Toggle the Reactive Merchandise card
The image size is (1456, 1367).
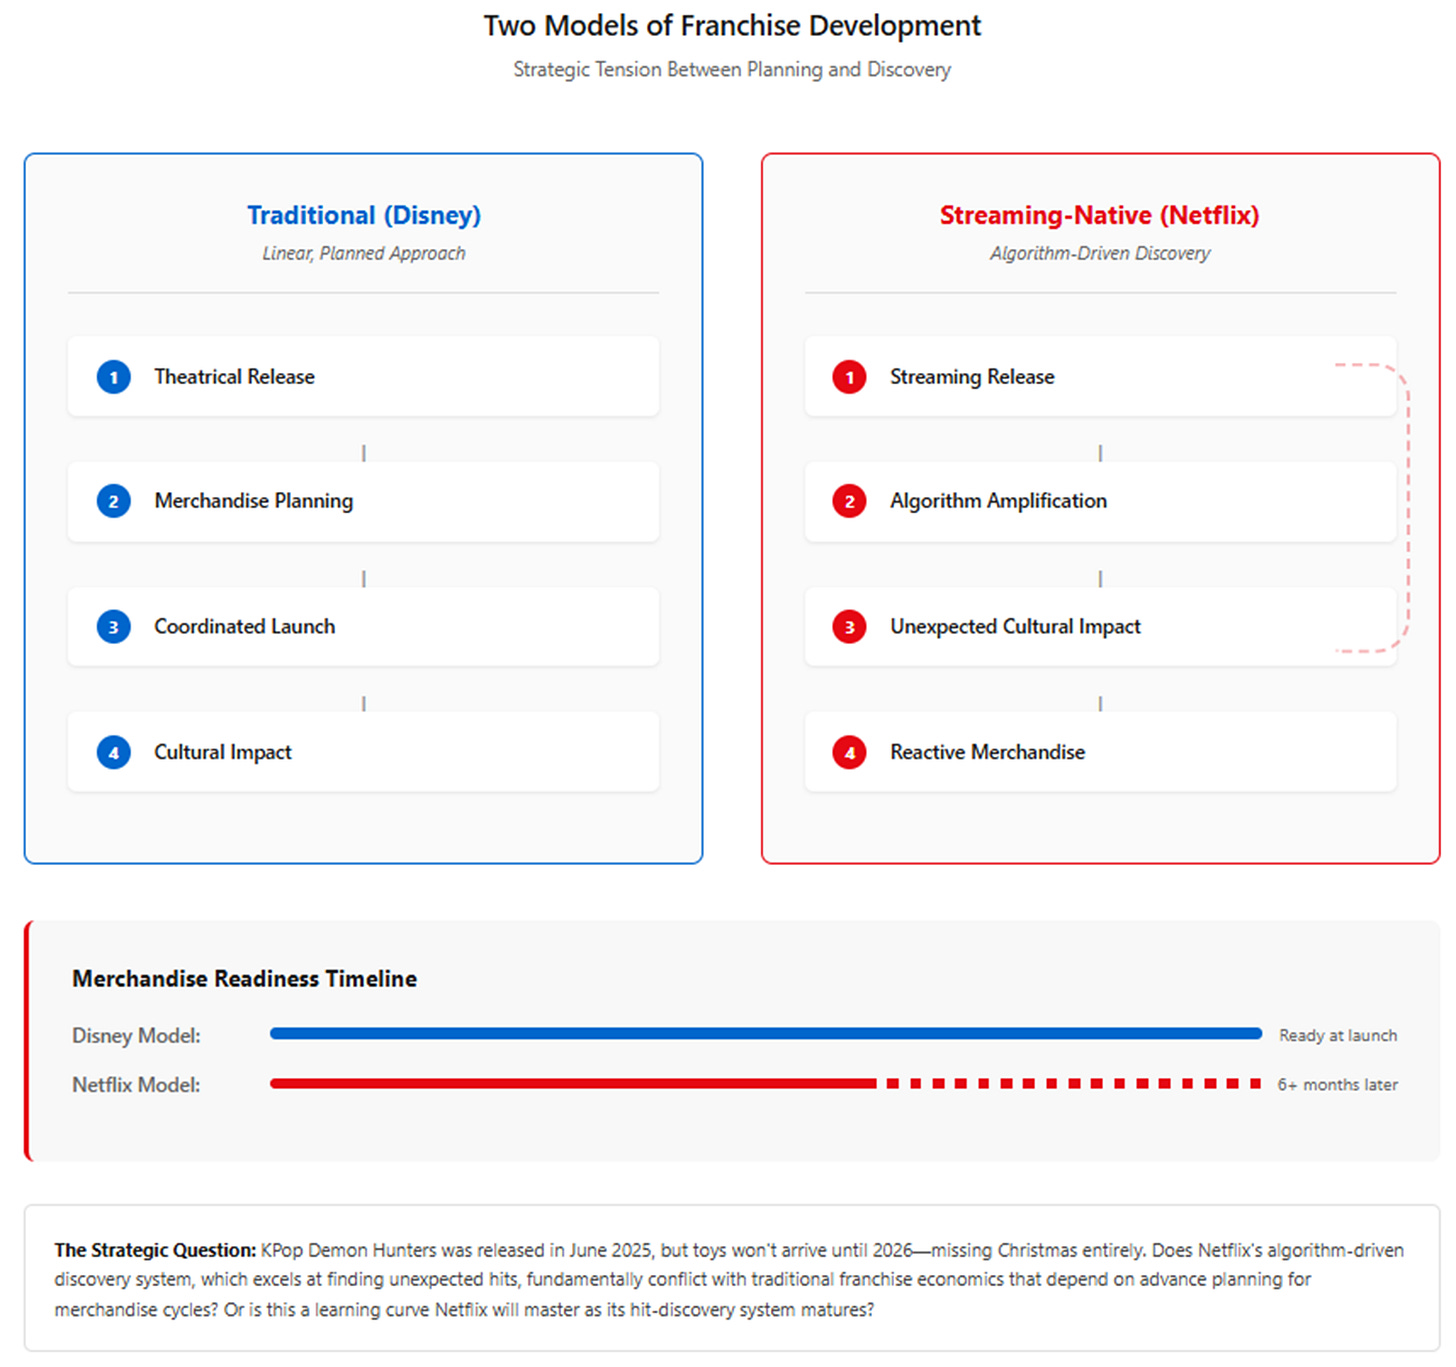(x=1100, y=752)
